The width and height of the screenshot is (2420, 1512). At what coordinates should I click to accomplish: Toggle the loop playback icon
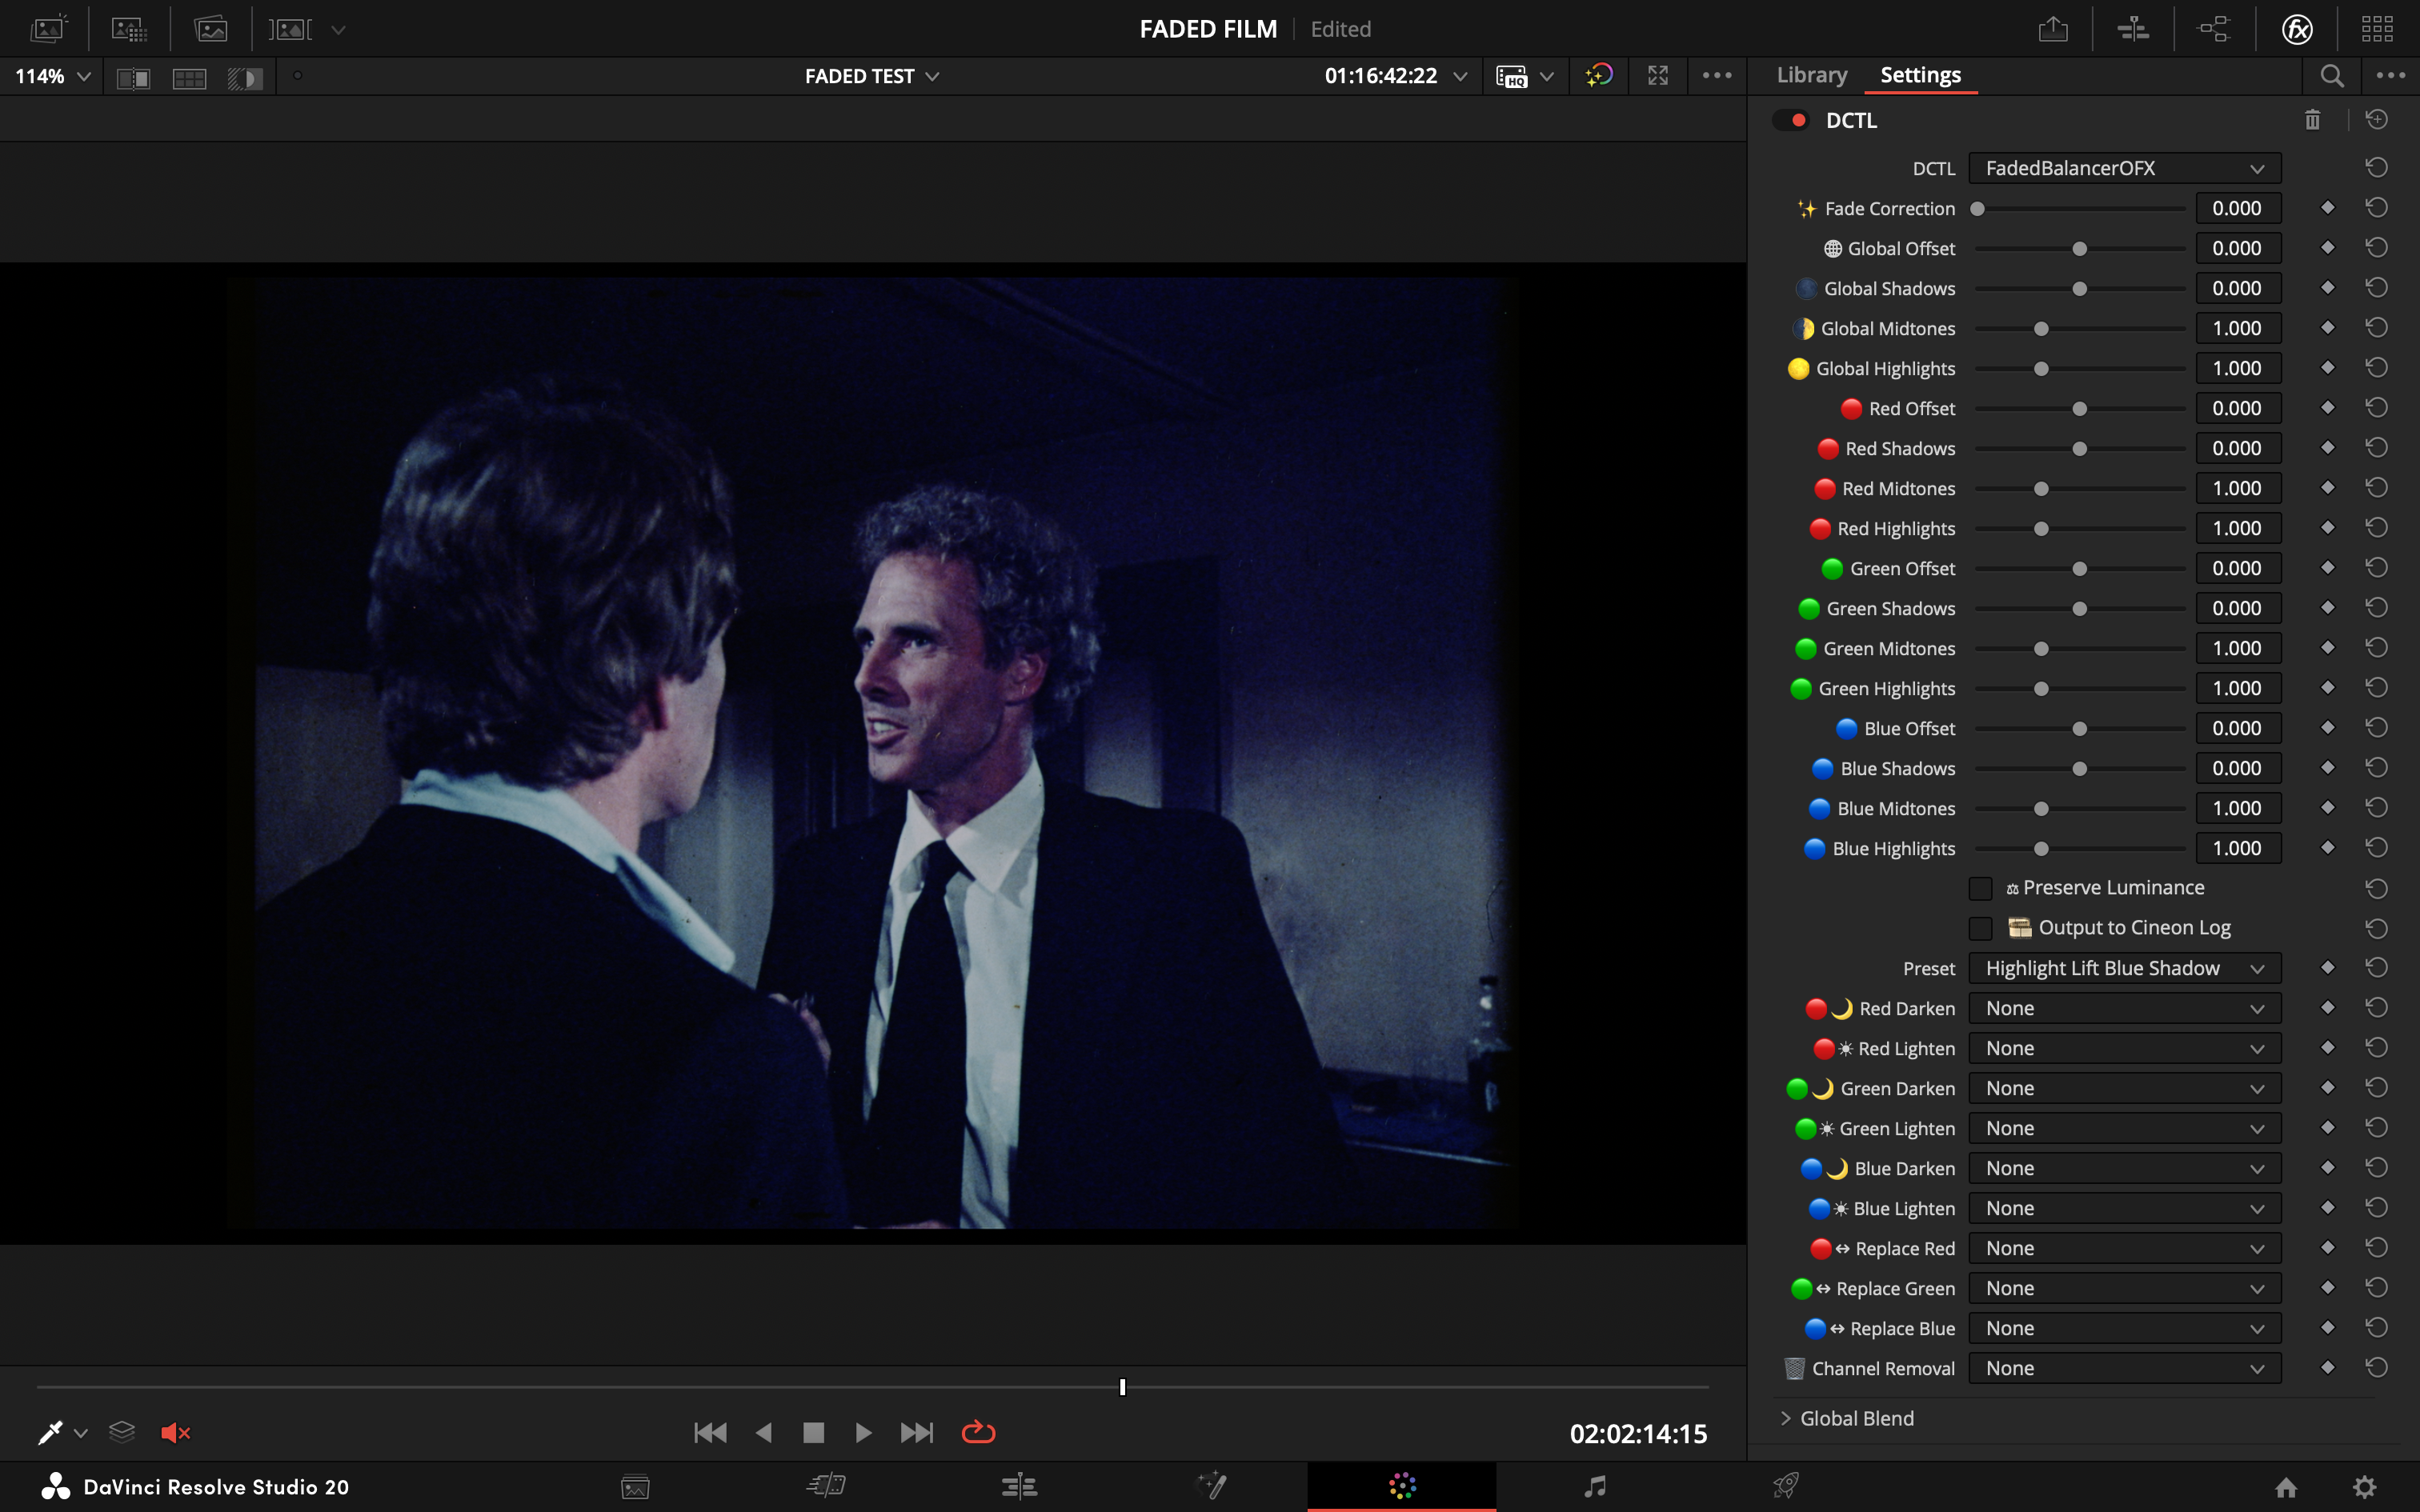[978, 1432]
